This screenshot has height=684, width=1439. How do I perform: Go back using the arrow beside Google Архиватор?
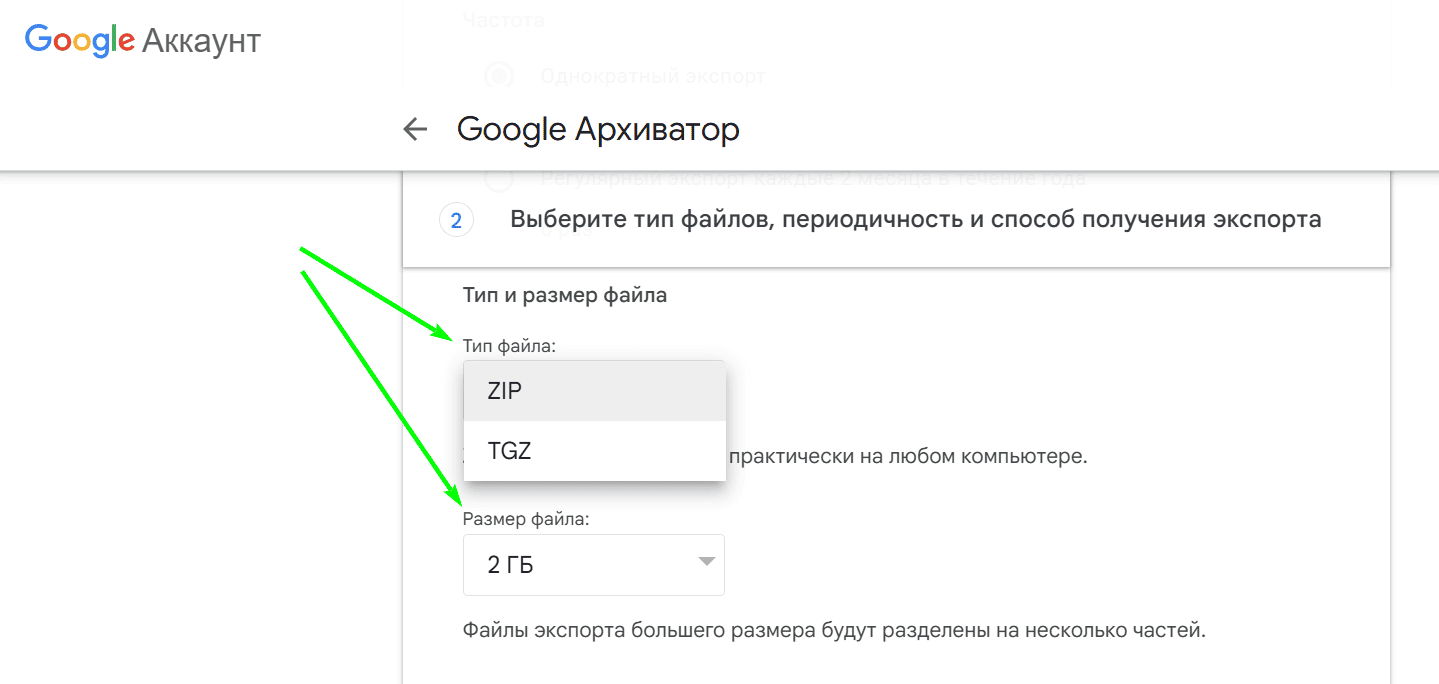point(415,129)
